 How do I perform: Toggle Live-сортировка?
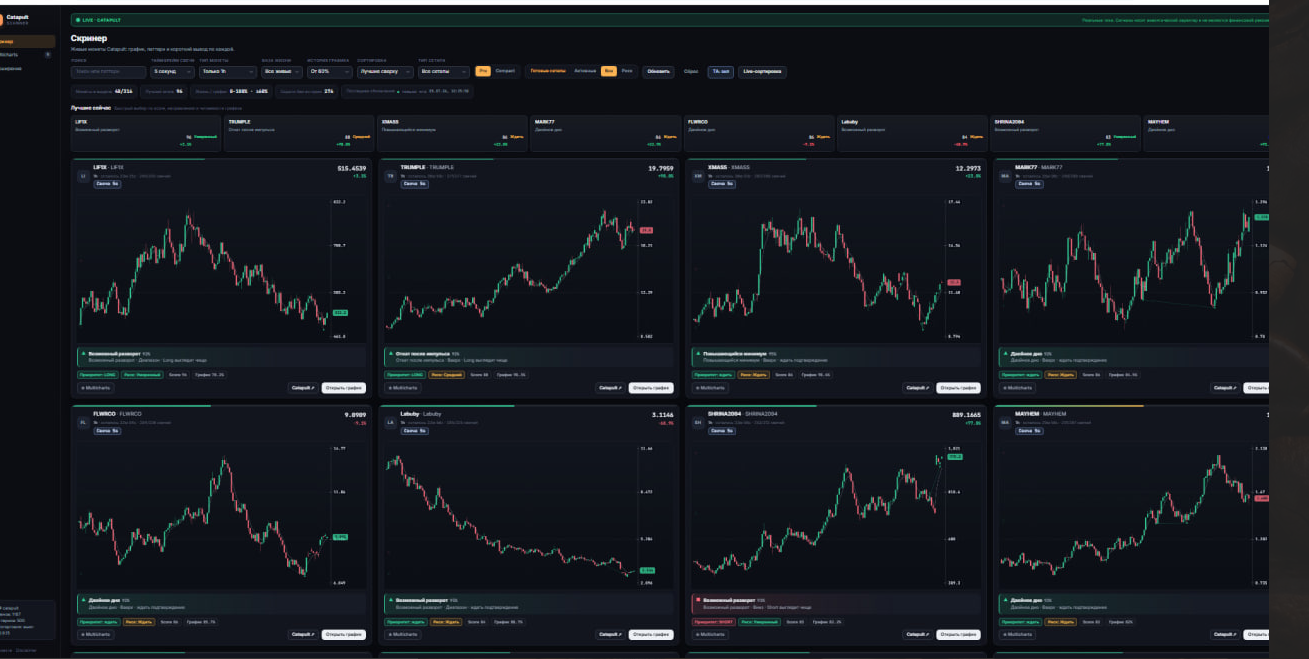click(763, 72)
